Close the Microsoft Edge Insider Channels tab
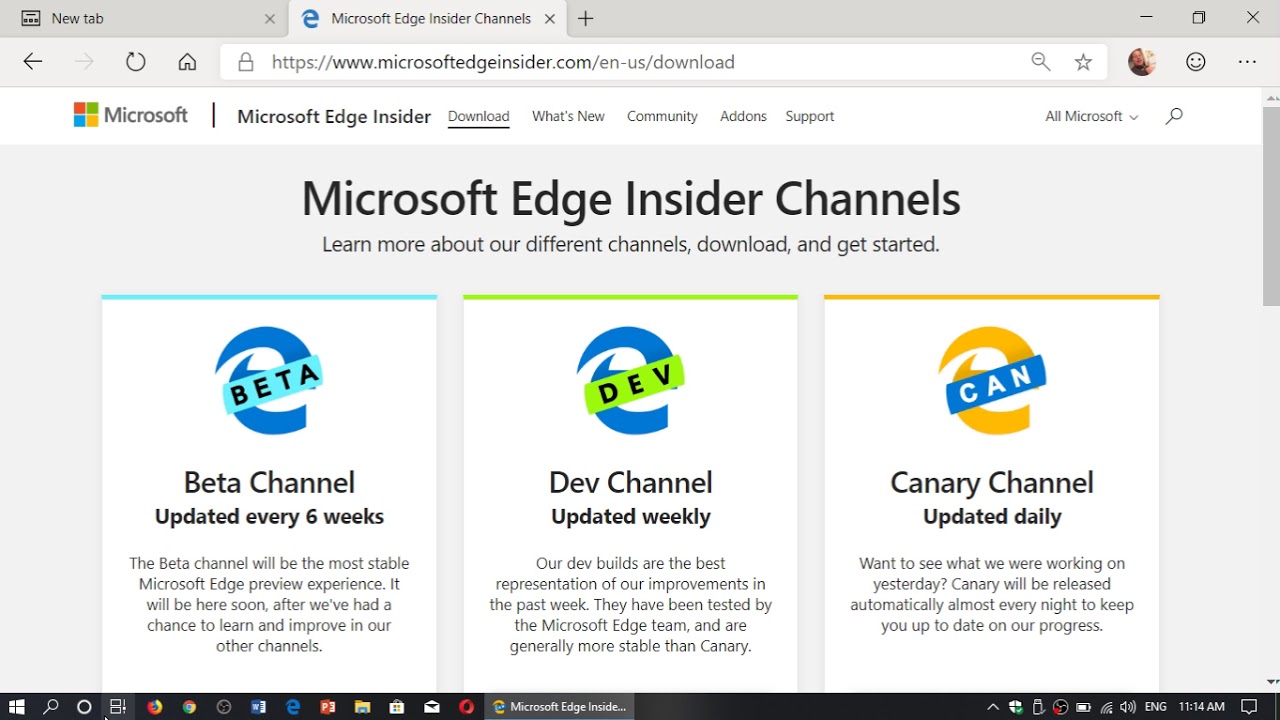The width and height of the screenshot is (1280, 720). point(550,19)
